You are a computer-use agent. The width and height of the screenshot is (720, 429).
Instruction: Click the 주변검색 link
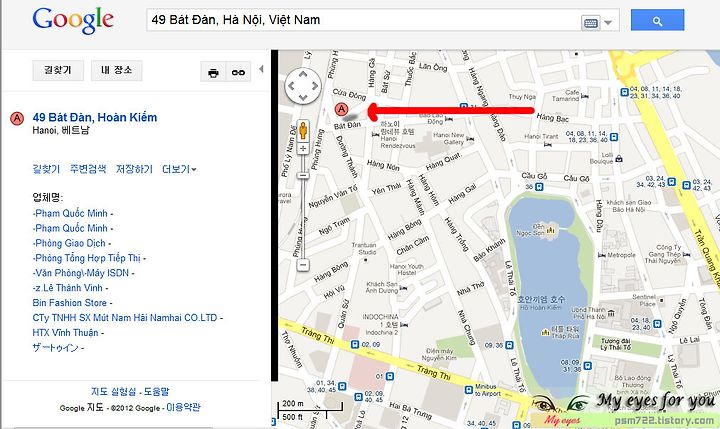tap(88, 169)
